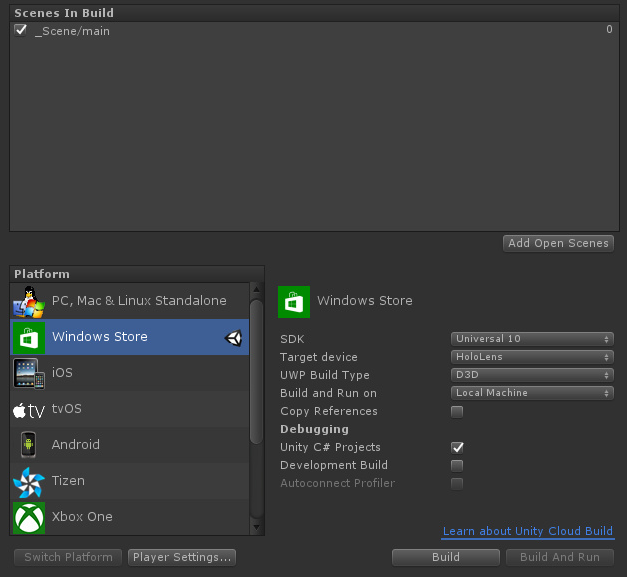
Task: Select the Android platform
Action: tap(130, 445)
